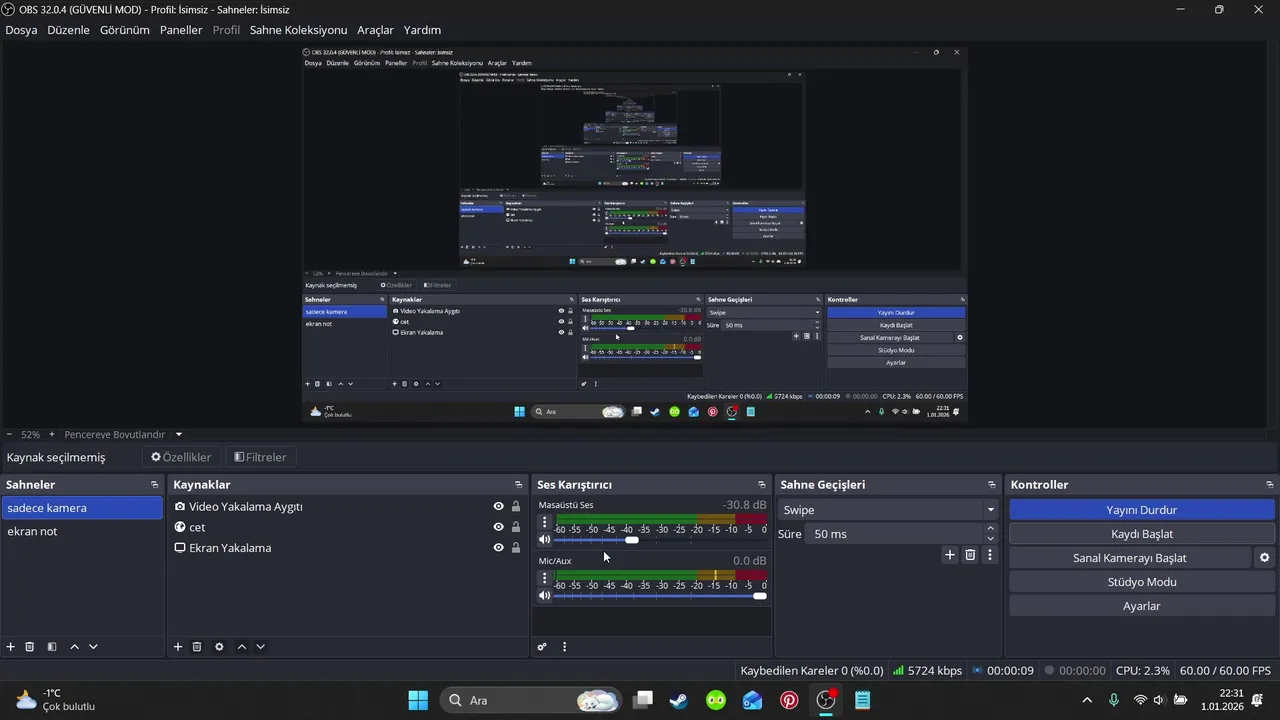Mute Masaüstü Ses speaker icon
1280x720 pixels.
click(x=545, y=540)
